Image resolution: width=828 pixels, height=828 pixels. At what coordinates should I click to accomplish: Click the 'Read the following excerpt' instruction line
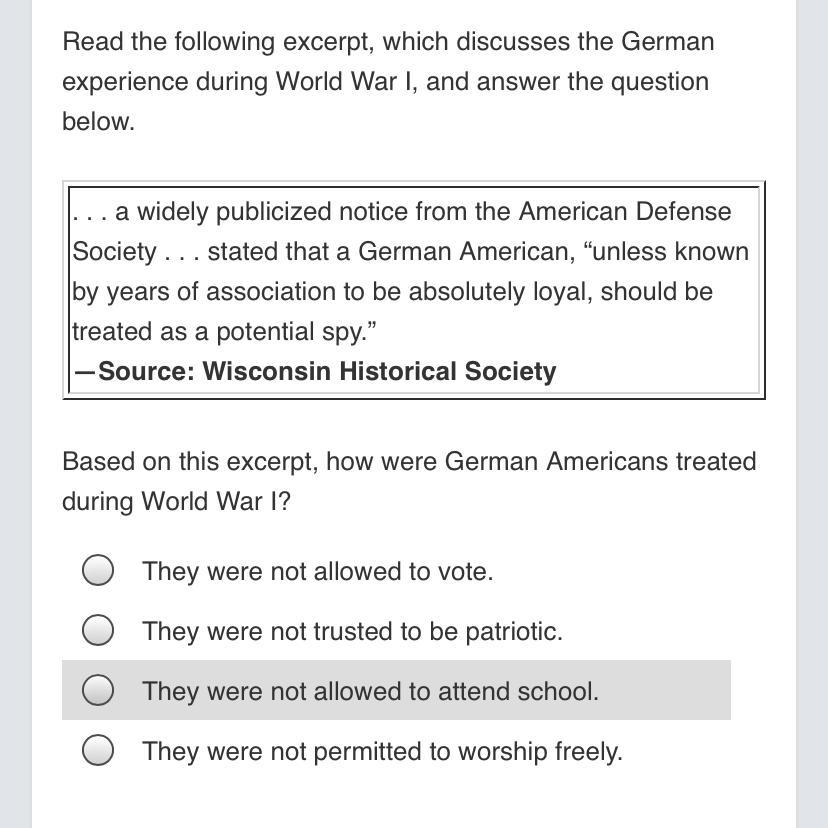388,42
